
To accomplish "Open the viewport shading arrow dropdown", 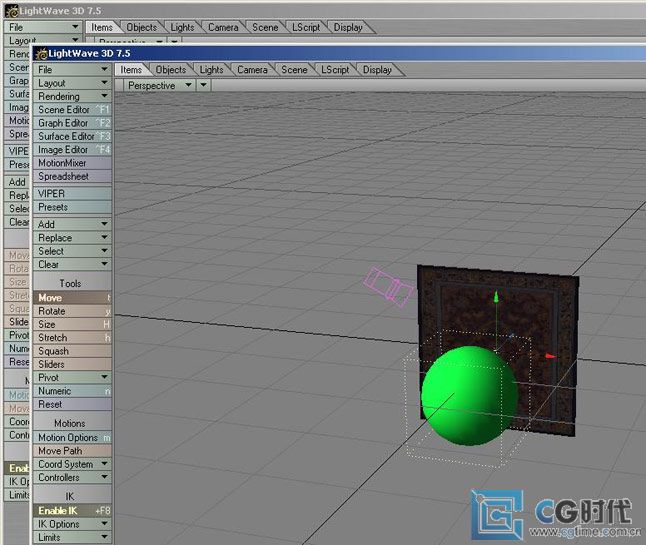I will pos(204,85).
